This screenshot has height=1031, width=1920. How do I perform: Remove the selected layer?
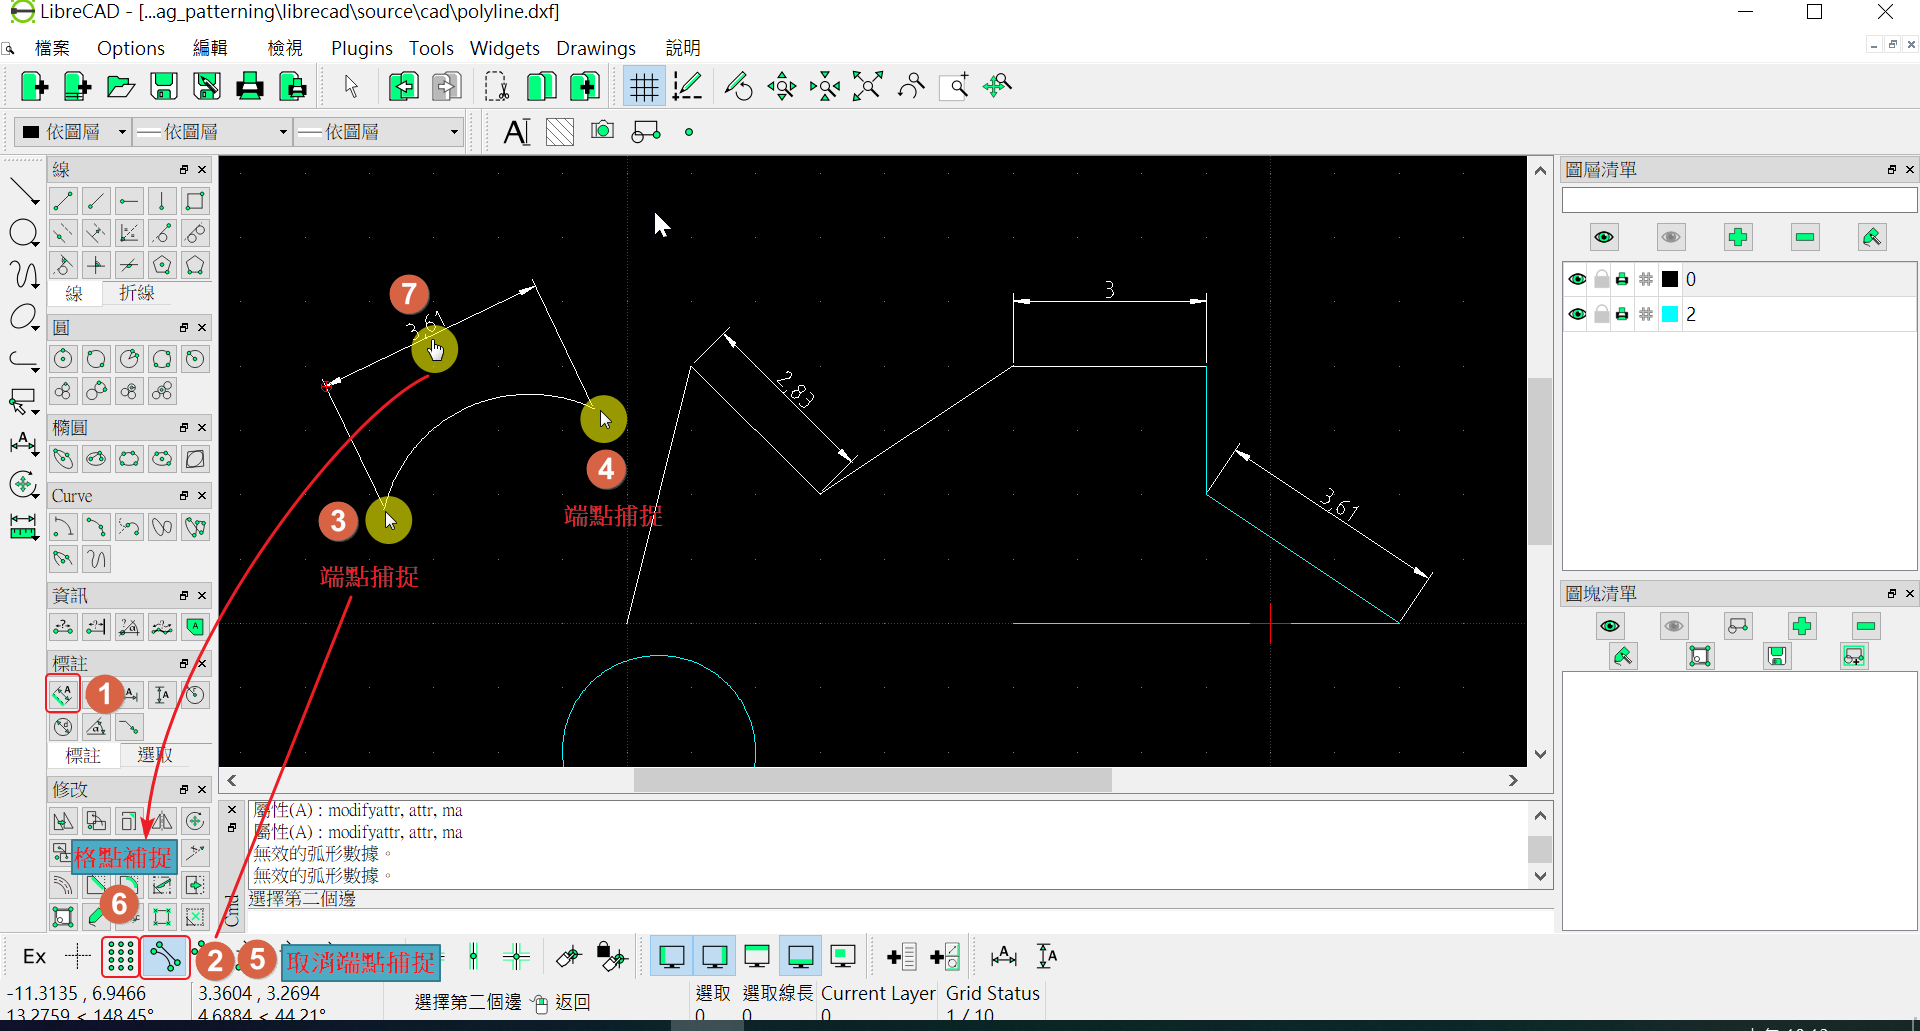tap(1805, 237)
